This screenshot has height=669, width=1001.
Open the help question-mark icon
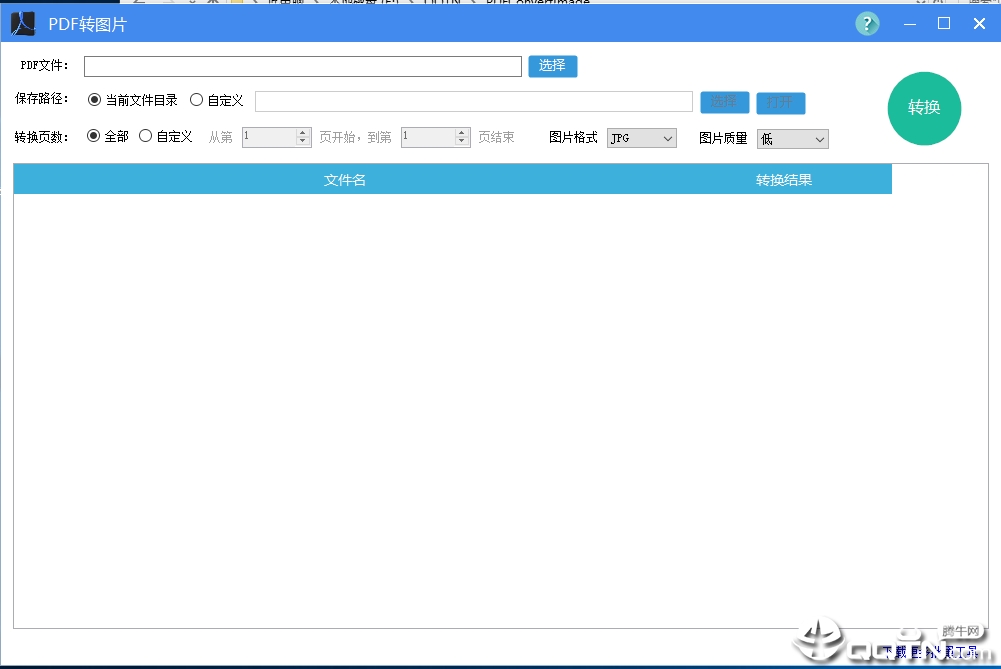point(867,24)
